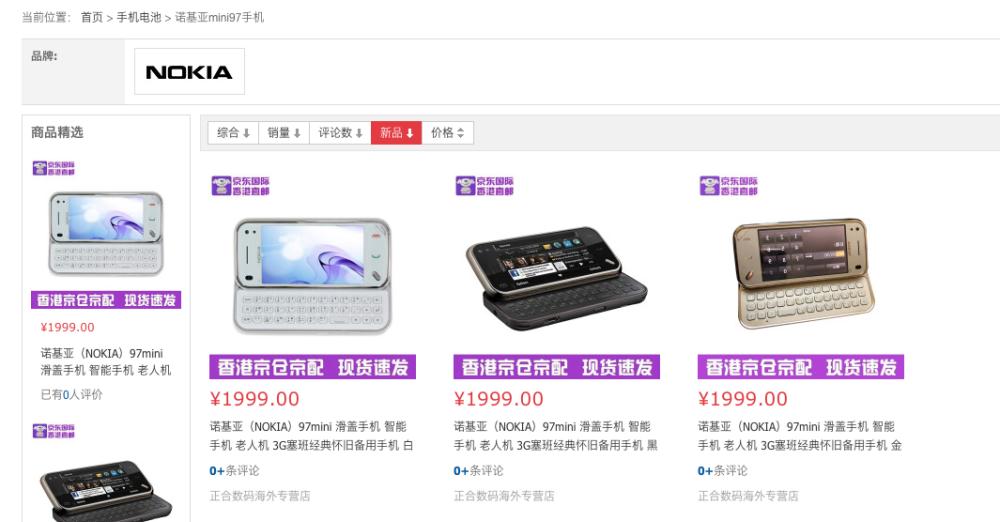Open 手机电池 breadcrumb link
The width and height of the screenshot is (1000, 522).
[x=139, y=17]
